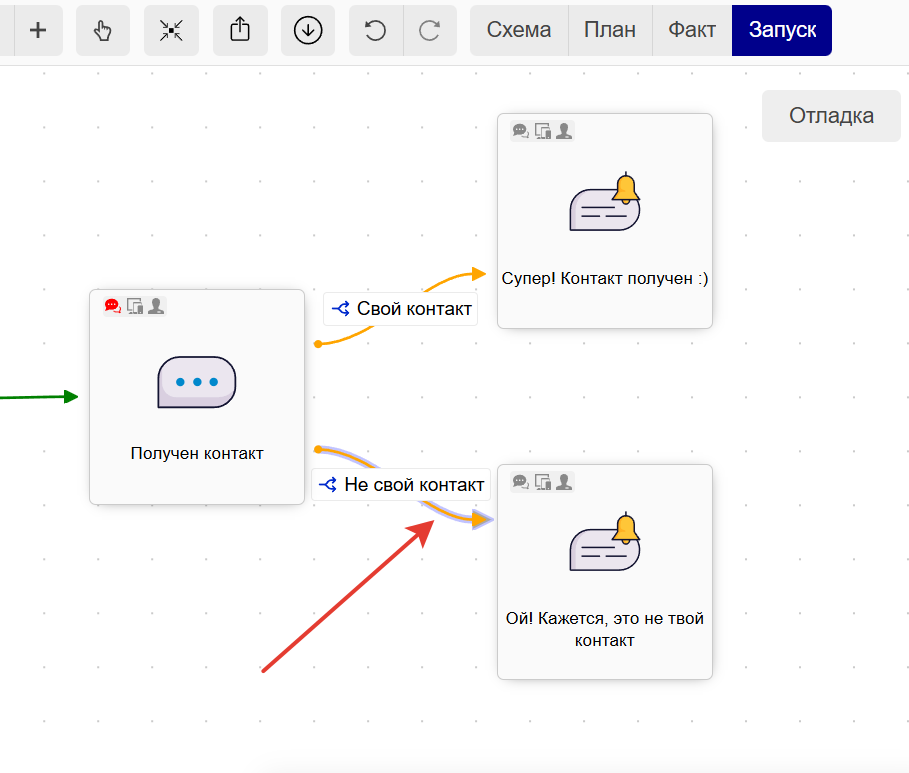Click the share export icon
909x773 pixels.
coord(240,30)
